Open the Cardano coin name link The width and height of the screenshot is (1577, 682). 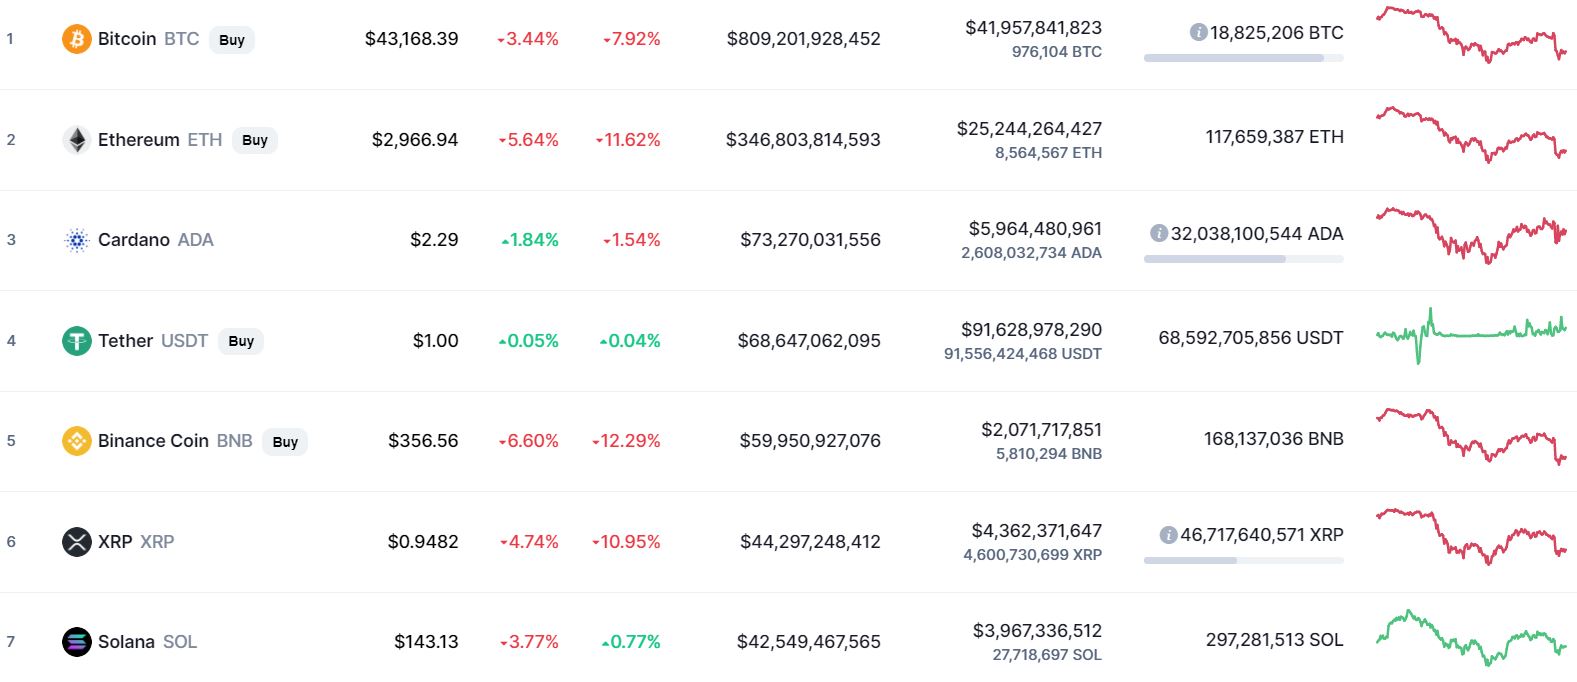pyautogui.click(x=134, y=240)
